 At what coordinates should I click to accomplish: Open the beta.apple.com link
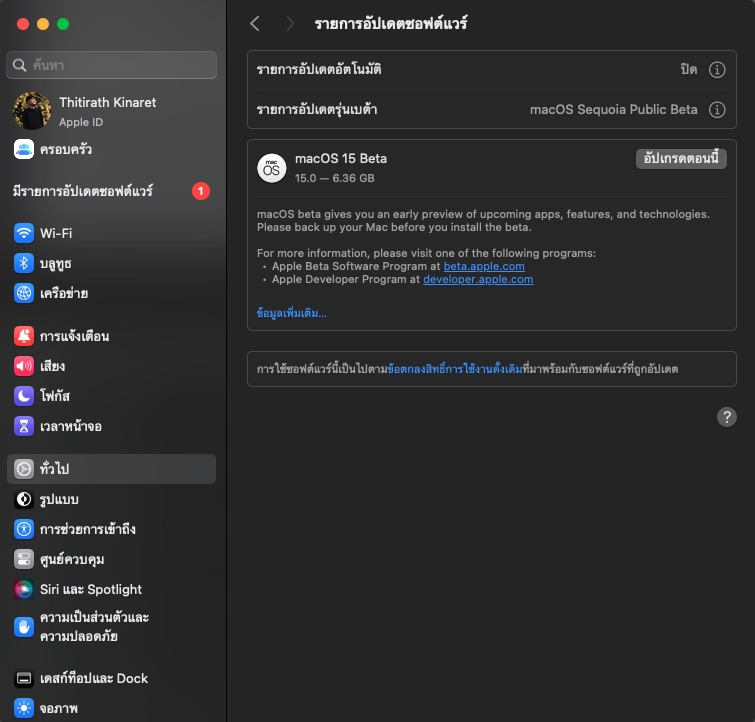click(x=484, y=267)
